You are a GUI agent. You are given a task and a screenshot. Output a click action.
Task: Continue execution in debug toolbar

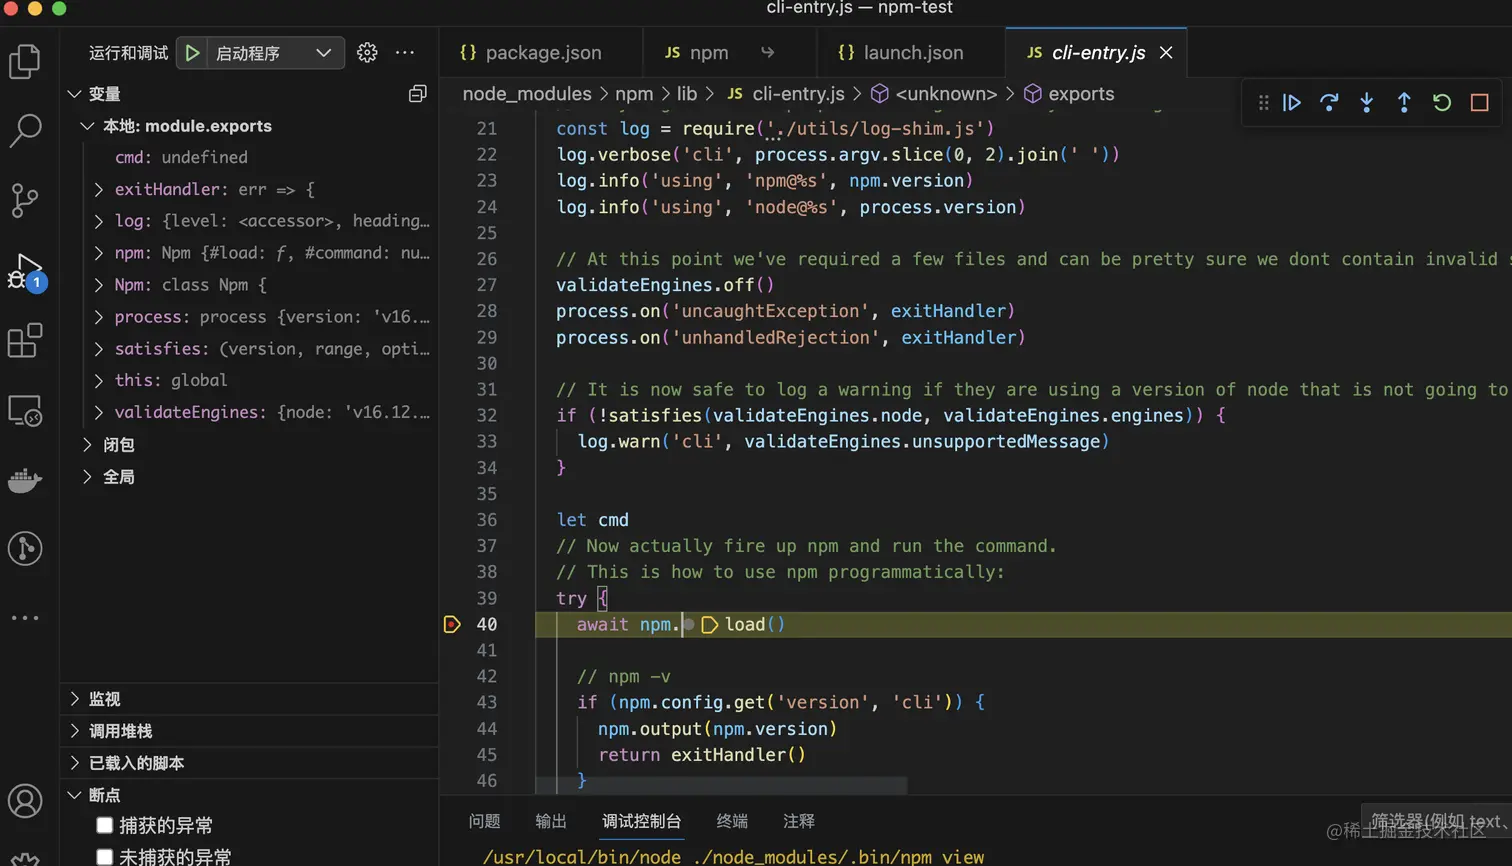(1292, 102)
